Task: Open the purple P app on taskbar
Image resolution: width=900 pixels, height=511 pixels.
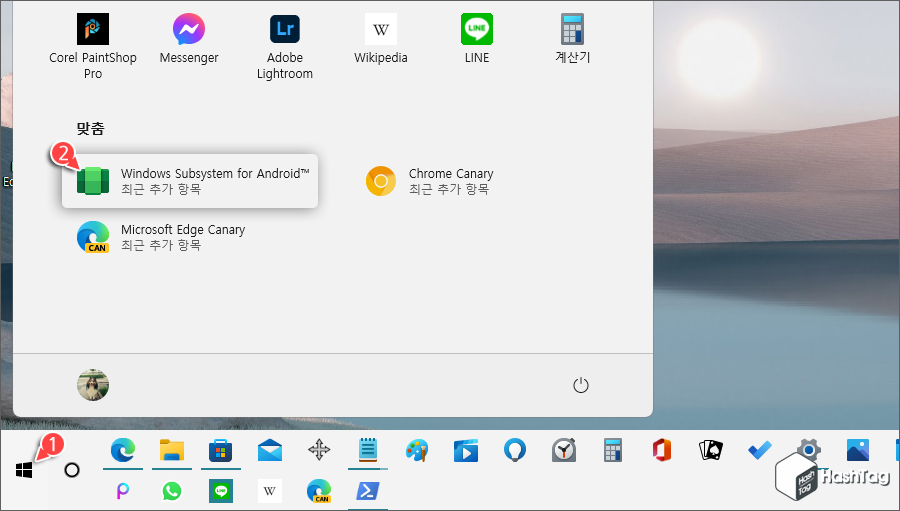Action: 123,491
